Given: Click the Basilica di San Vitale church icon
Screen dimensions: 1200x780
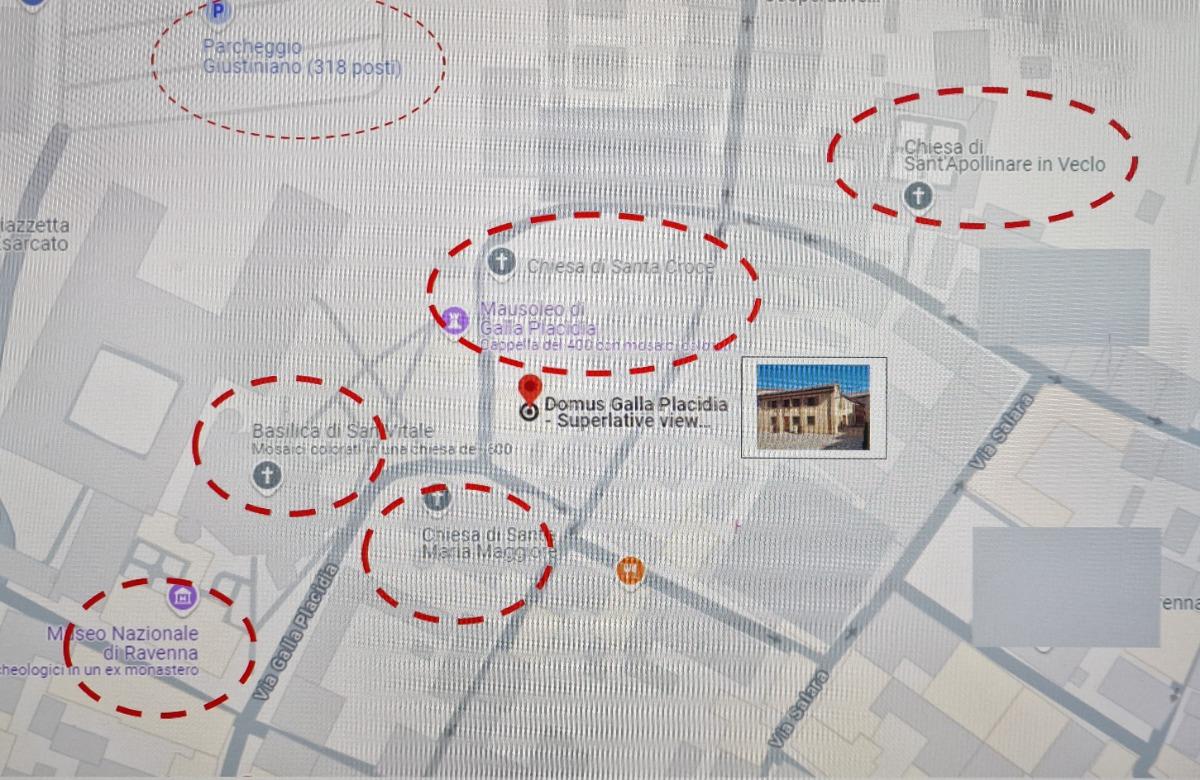Looking at the screenshot, I should (266, 477).
